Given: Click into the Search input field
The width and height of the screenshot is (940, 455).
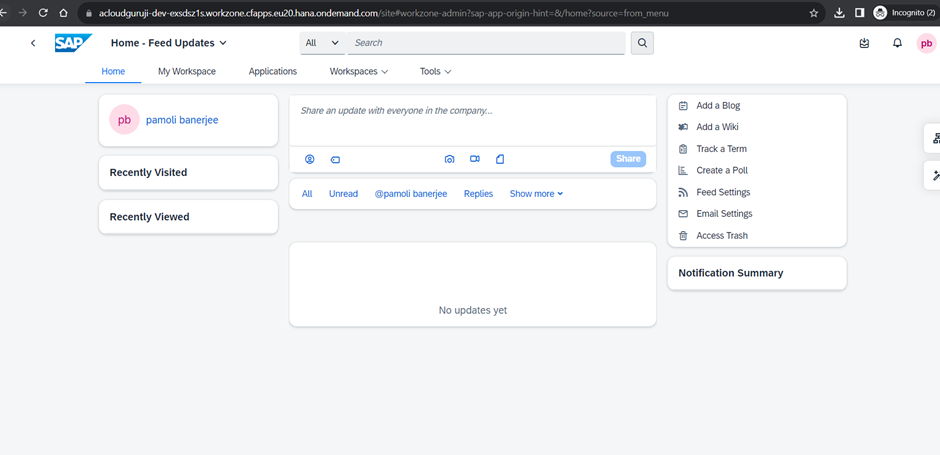Looking at the screenshot, I should [486, 43].
